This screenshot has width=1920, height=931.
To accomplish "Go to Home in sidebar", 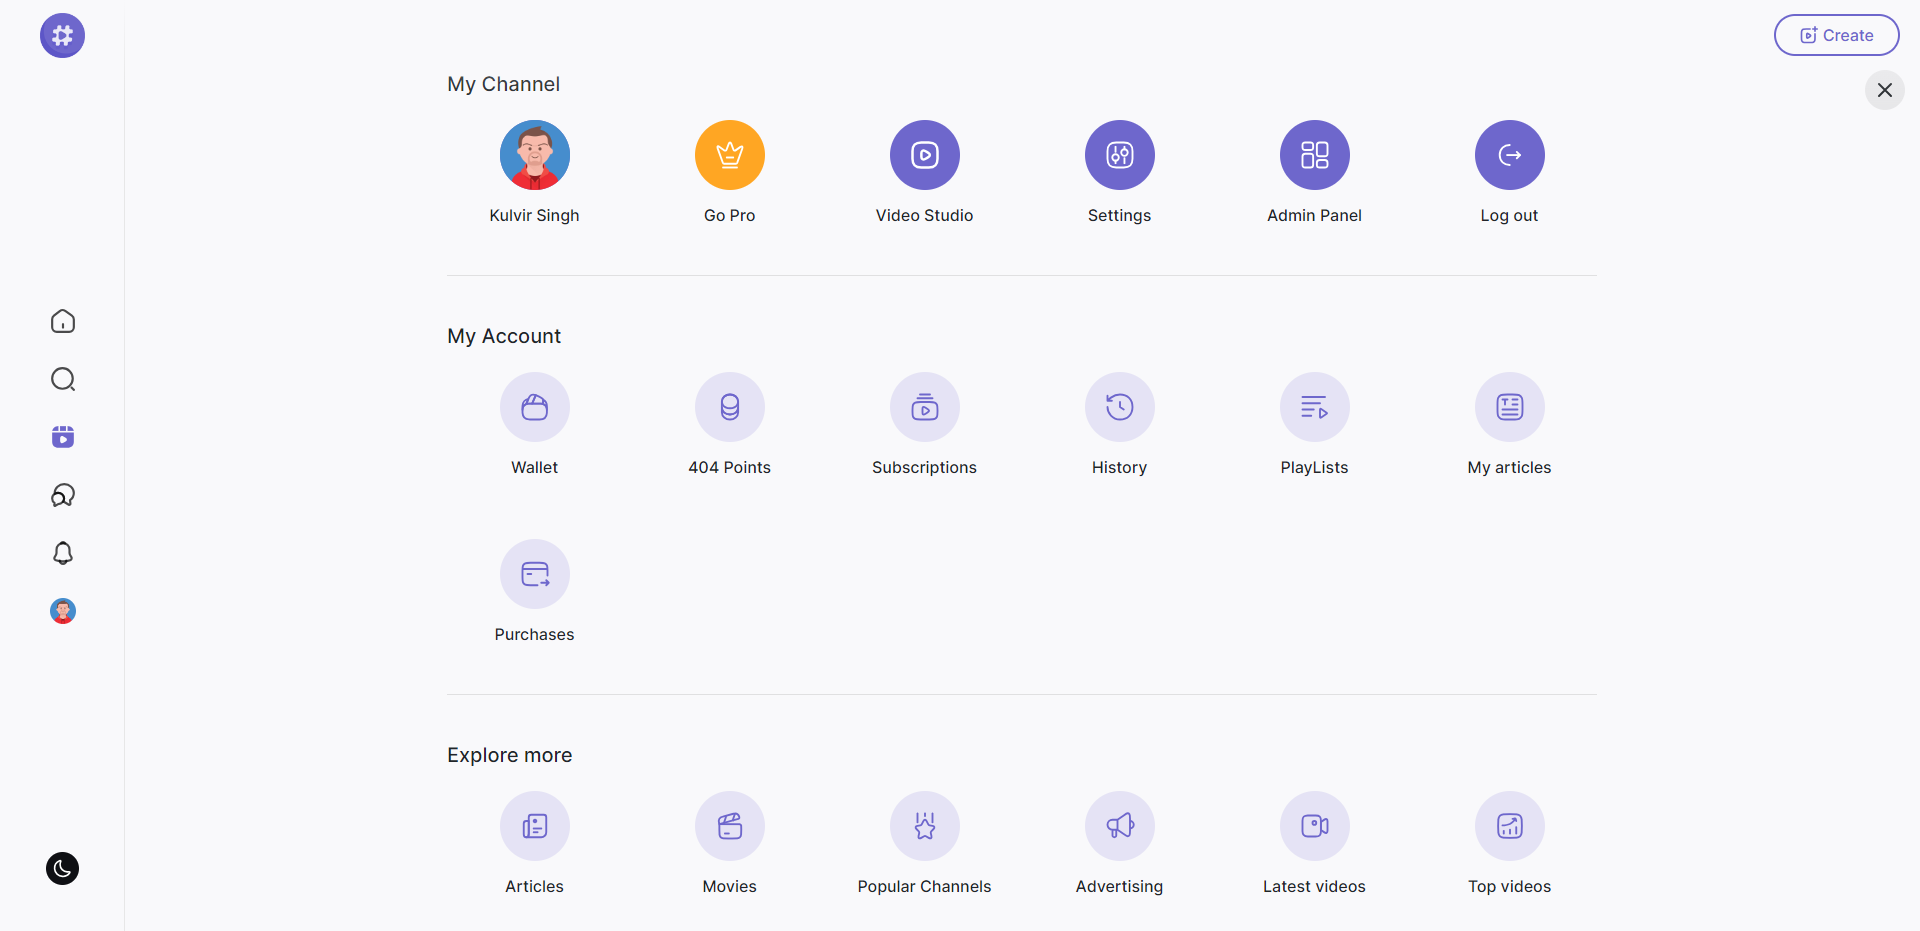I will 63,321.
